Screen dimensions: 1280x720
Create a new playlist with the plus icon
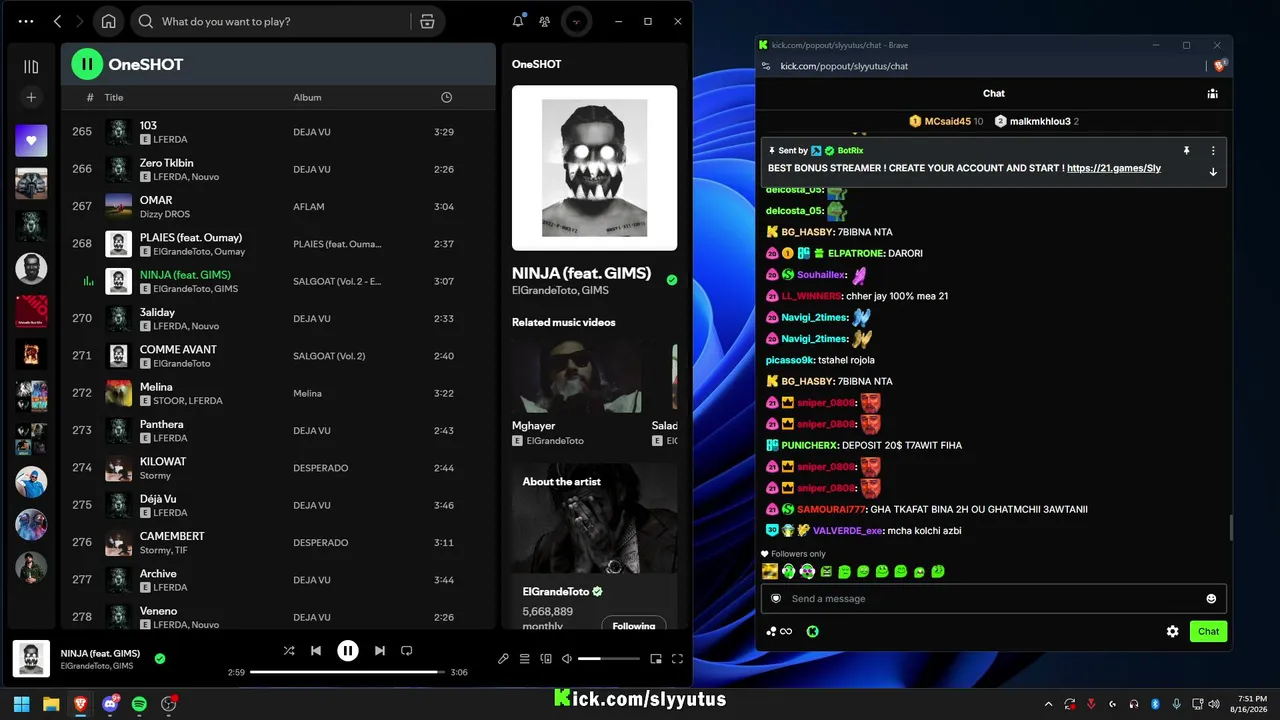pos(31,97)
